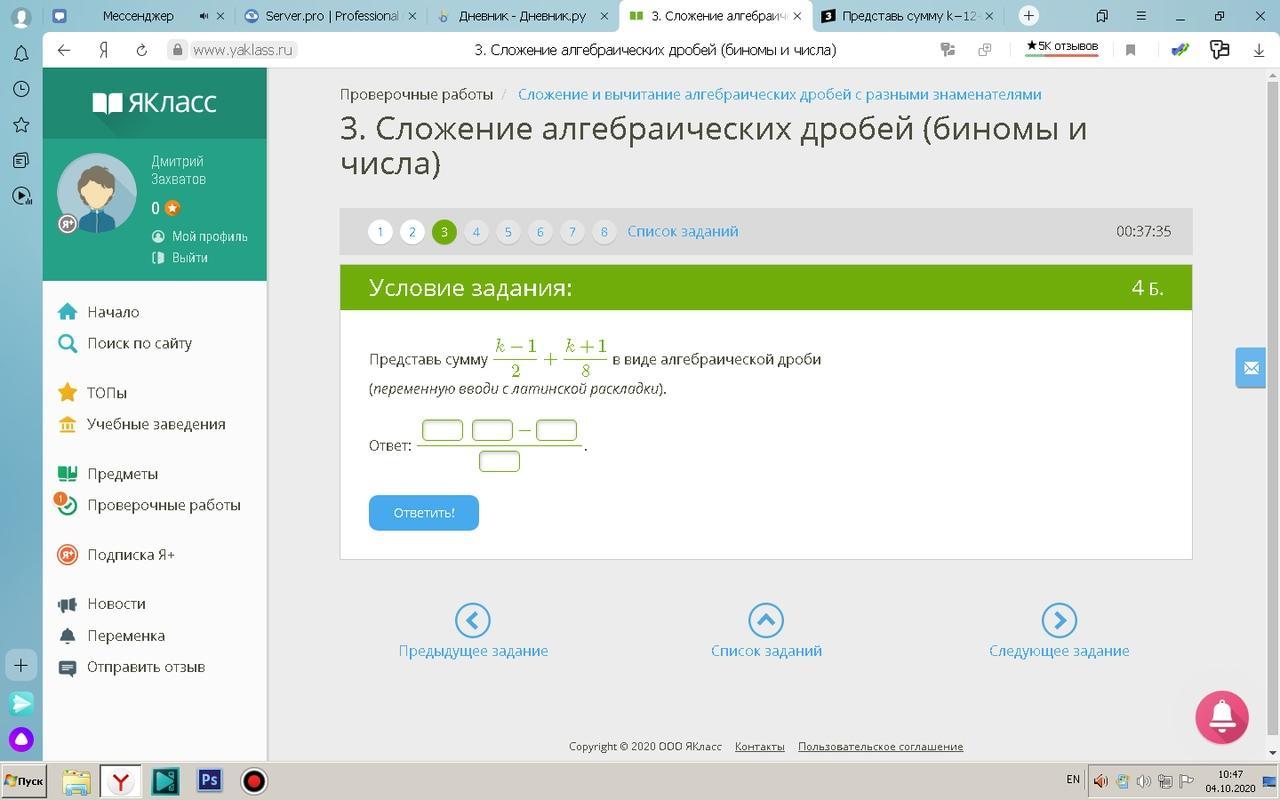This screenshot has width=1280, height=800.
Task: Click the first numerator answer box
Action: coord(442,431)
